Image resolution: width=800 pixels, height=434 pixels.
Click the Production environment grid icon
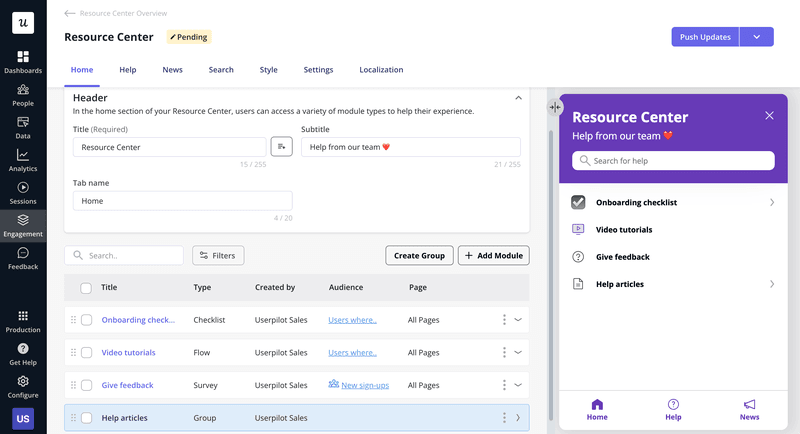tap(23, 317)
